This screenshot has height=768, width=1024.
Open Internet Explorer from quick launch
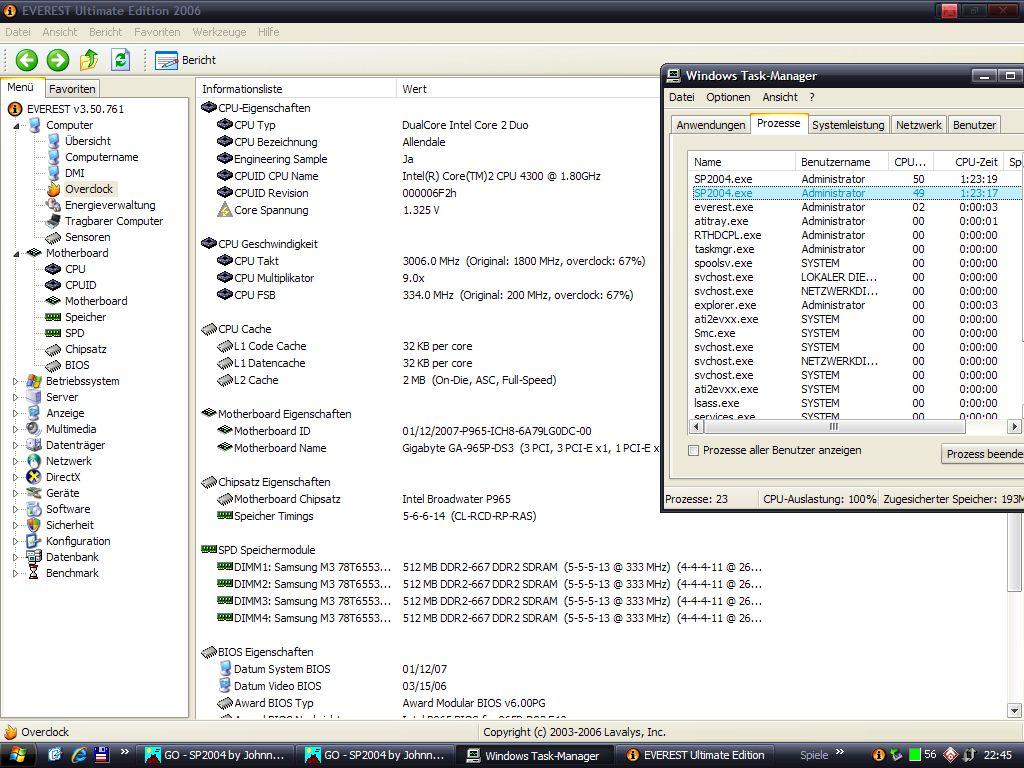[x=79, y=756]
